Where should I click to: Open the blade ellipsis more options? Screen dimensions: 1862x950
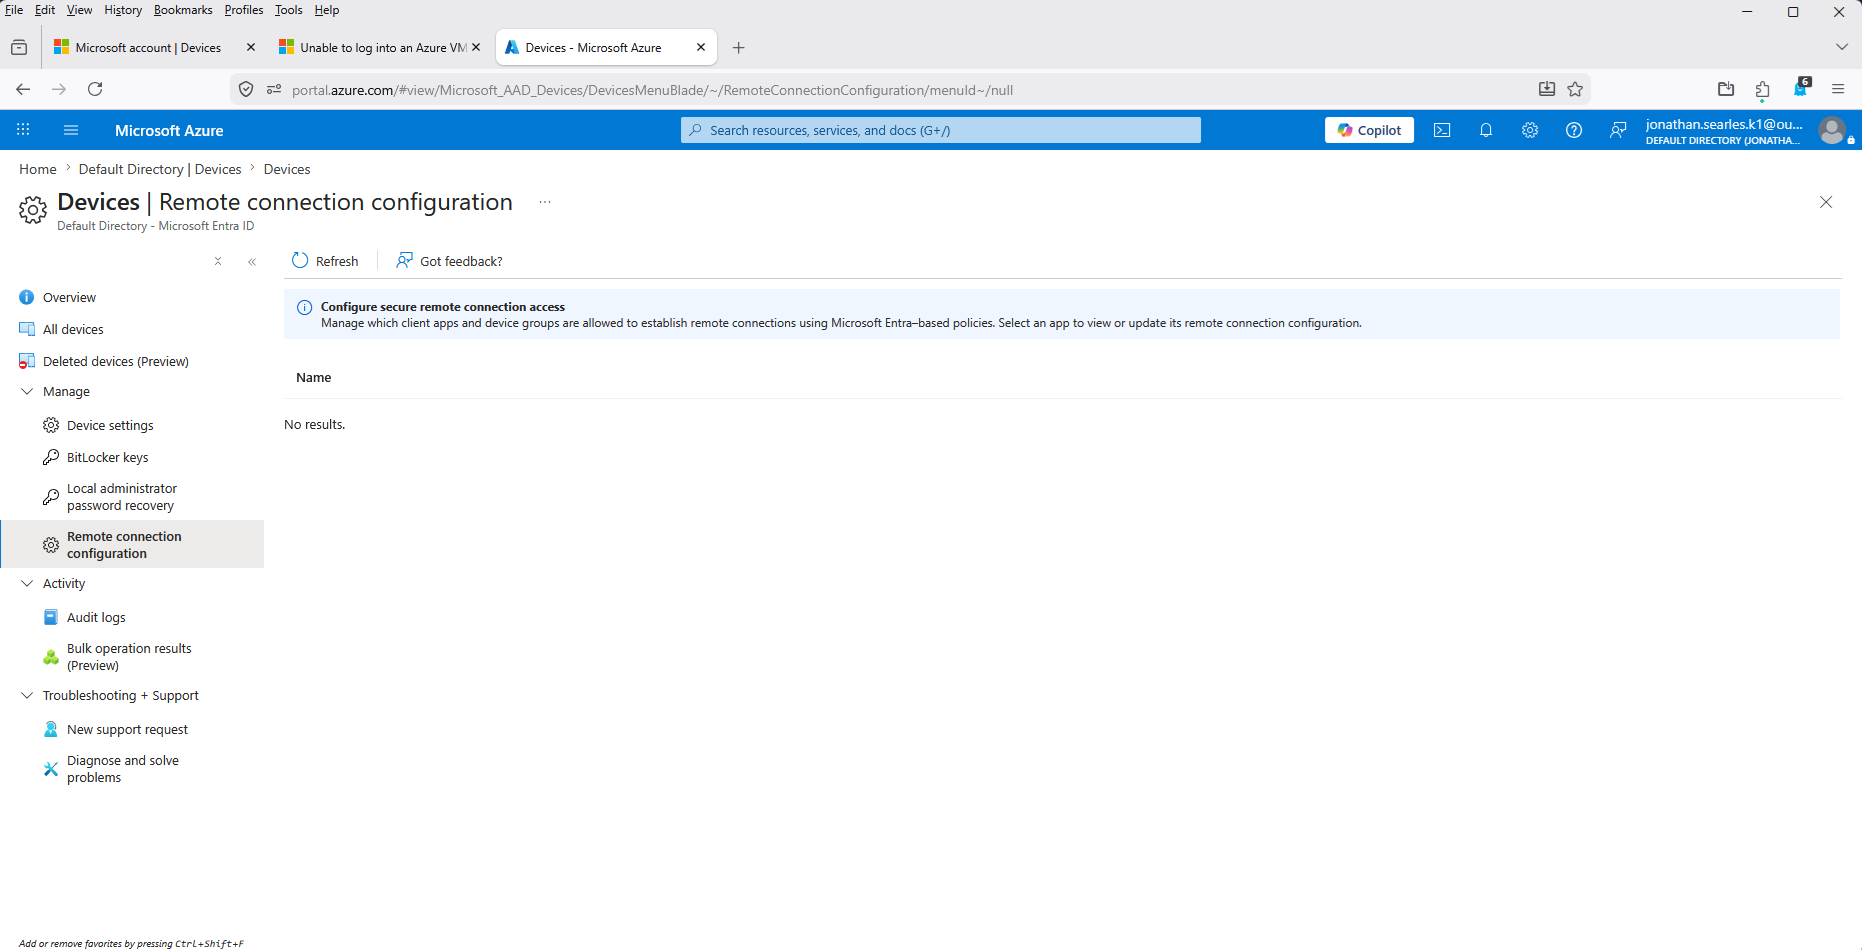[x=545, y=202]
